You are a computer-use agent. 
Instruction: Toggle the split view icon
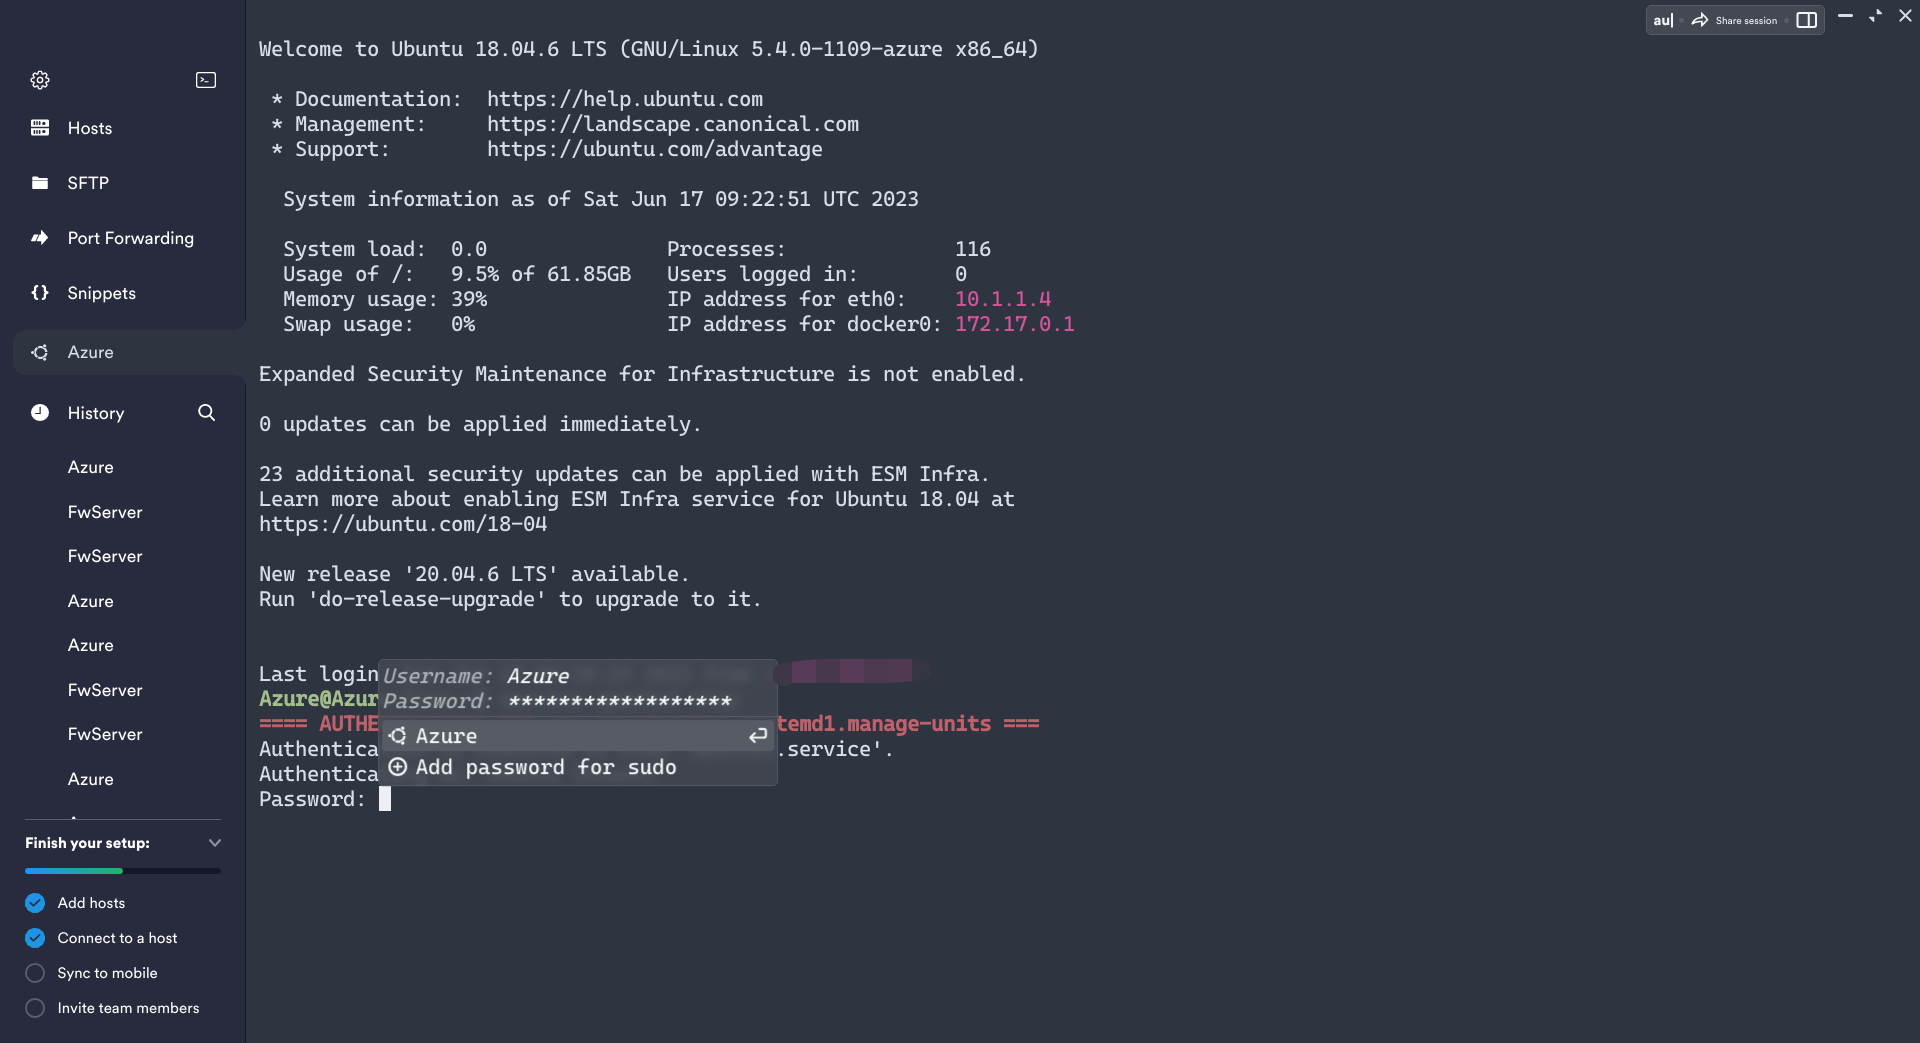pyautogui.click(x=1806, y=20)
